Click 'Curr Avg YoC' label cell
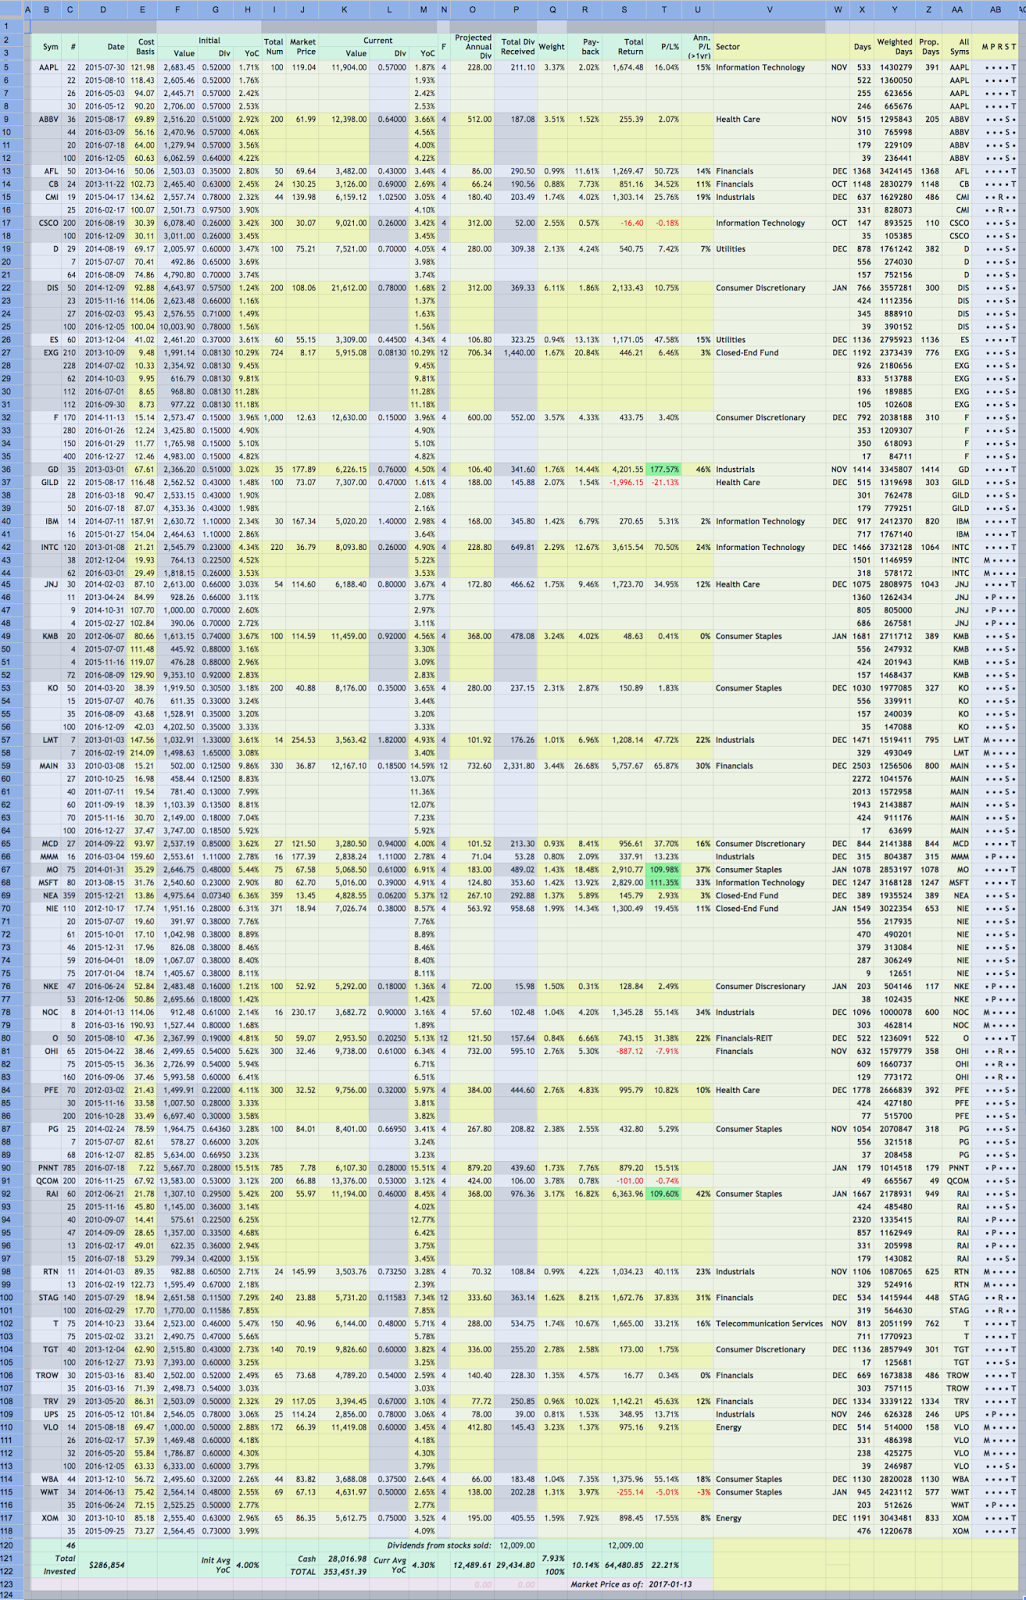The image size is (1026, 1600). pyautogui.click(x=390, y=1565)
